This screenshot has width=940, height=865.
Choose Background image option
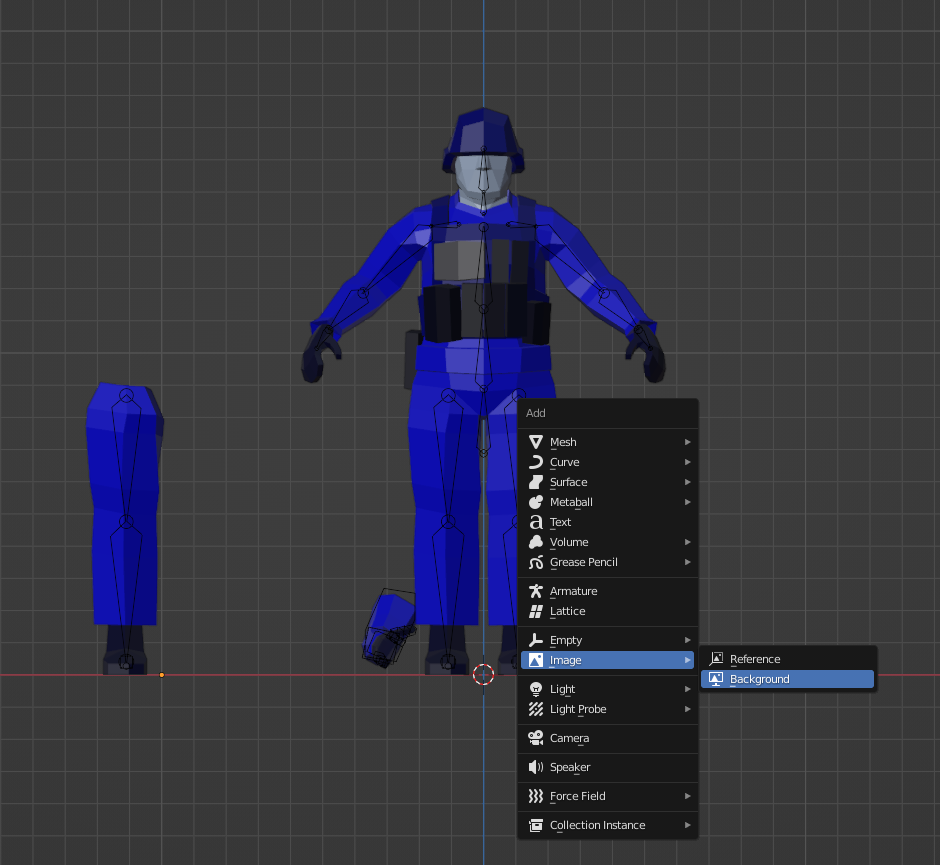[x=759, y=679]
